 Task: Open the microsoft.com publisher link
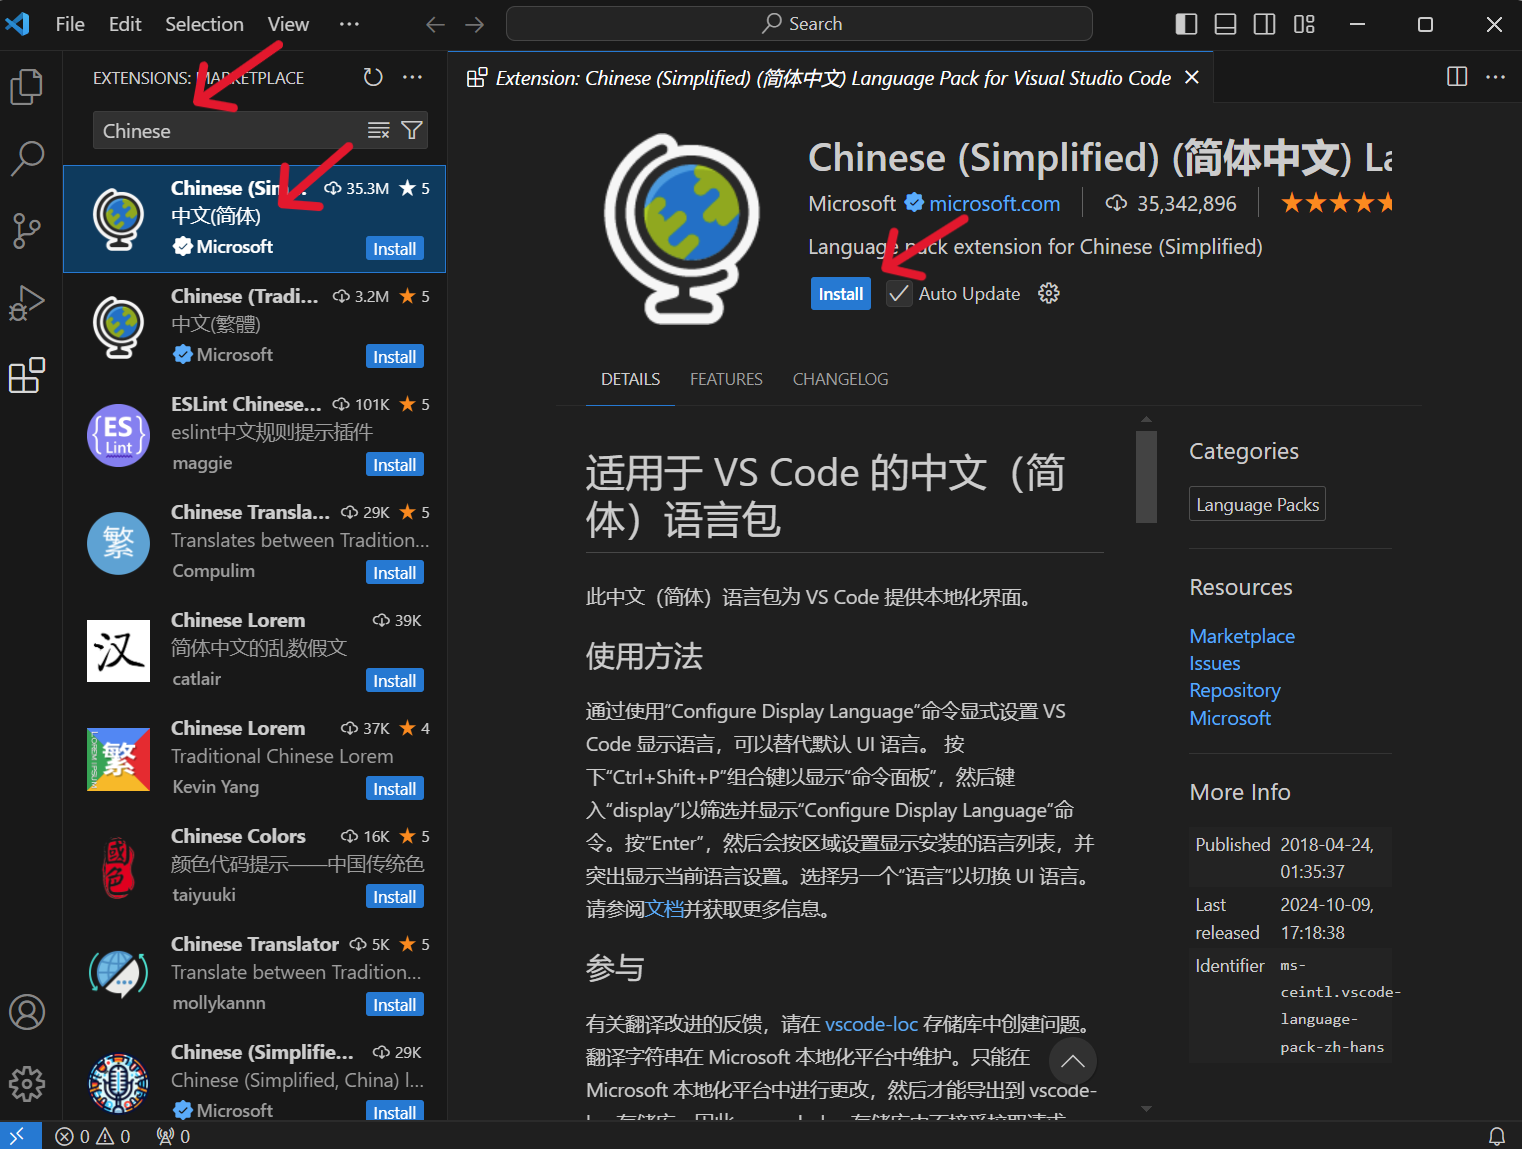[994, 203]
